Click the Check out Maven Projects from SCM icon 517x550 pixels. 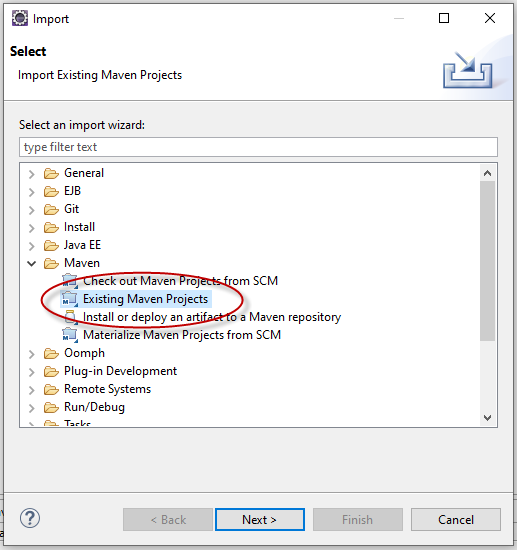pyautogui.click(x=70, y=281)
